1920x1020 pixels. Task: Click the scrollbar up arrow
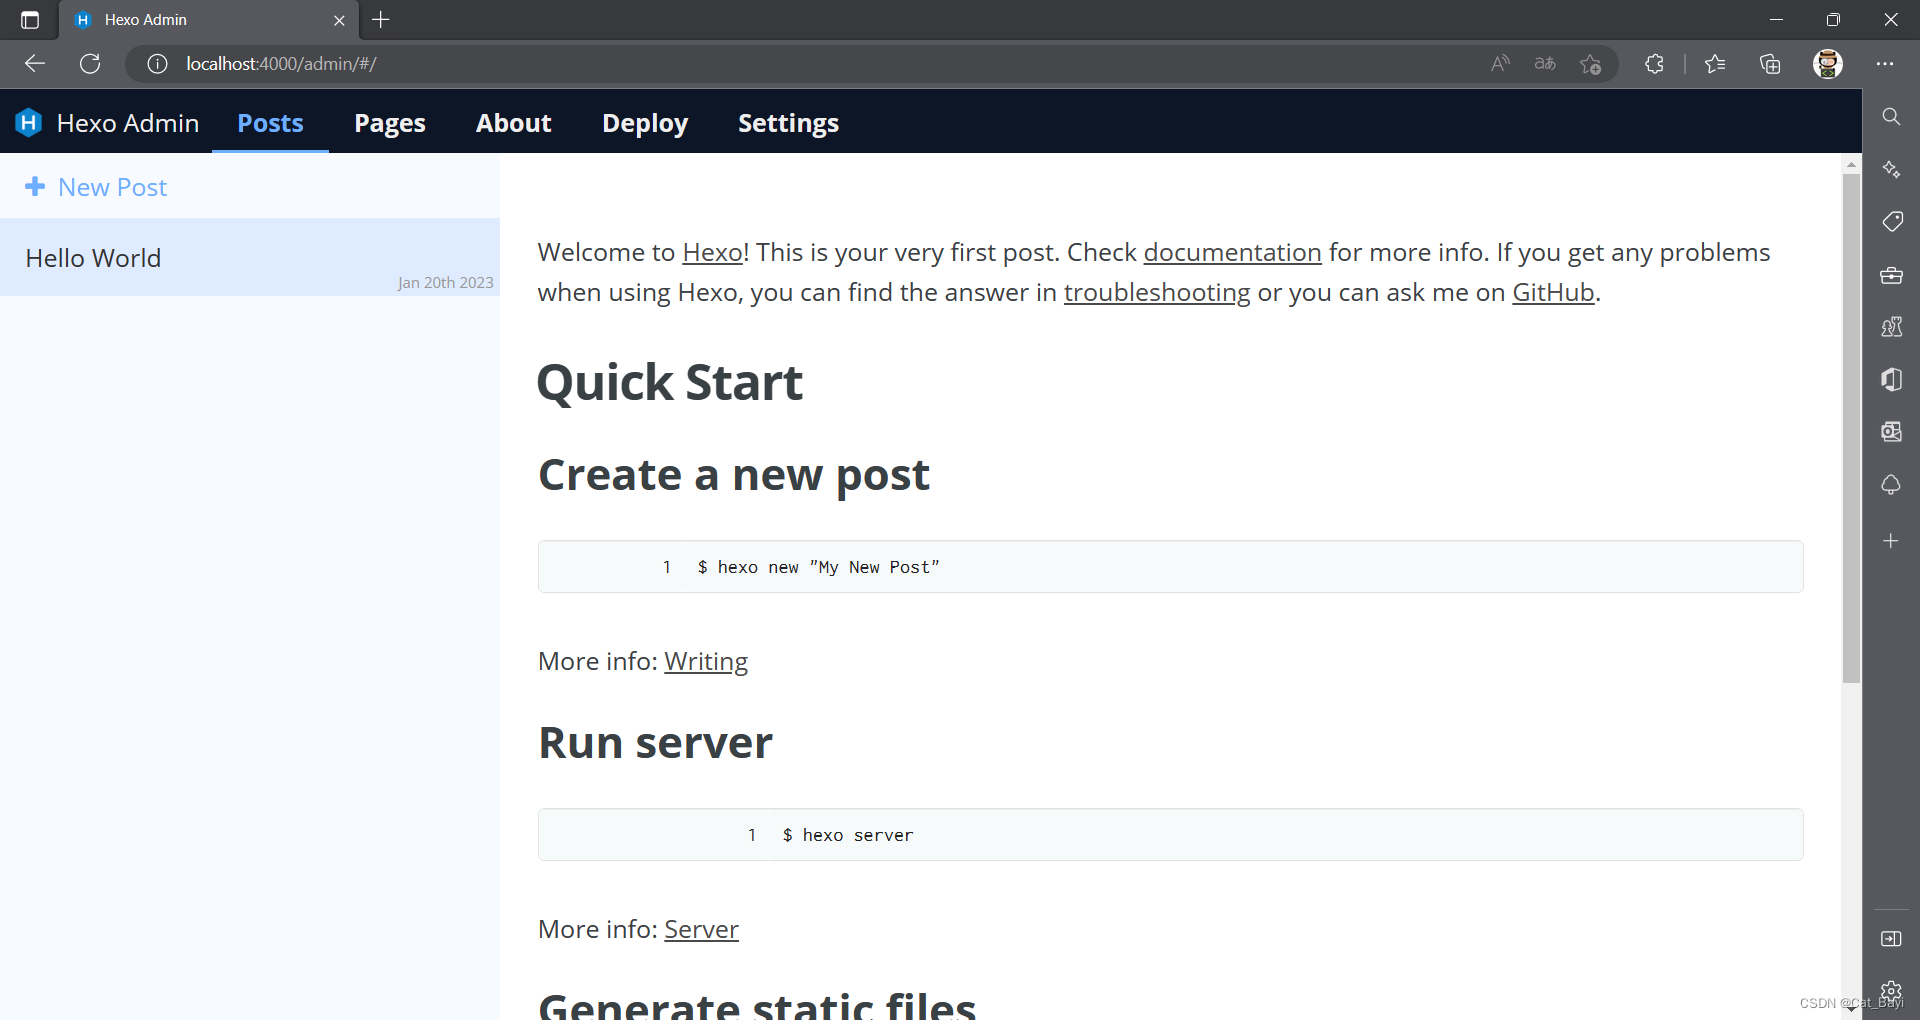pos(1851,163)
